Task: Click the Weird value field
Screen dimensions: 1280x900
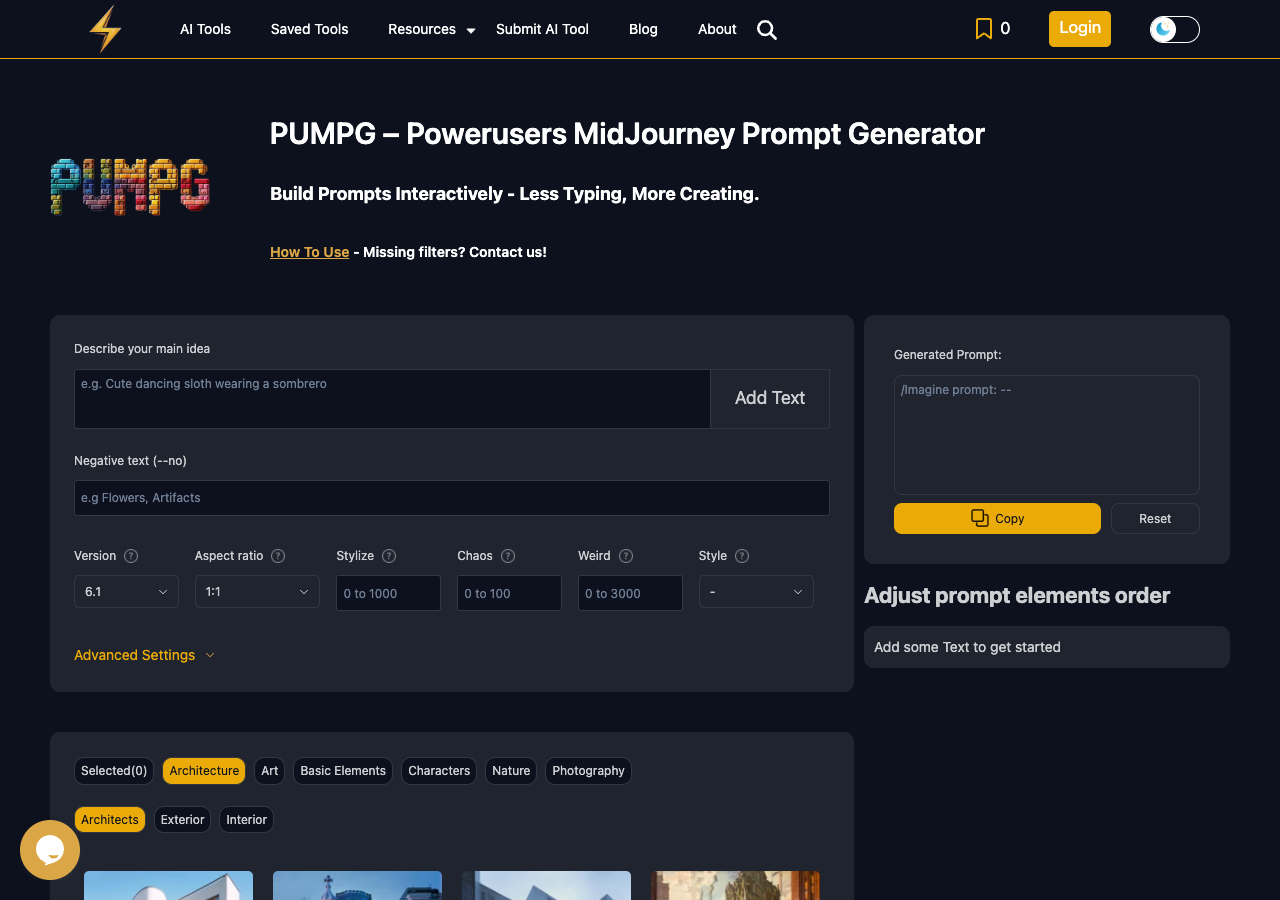Action: click(x=630, y=593)
